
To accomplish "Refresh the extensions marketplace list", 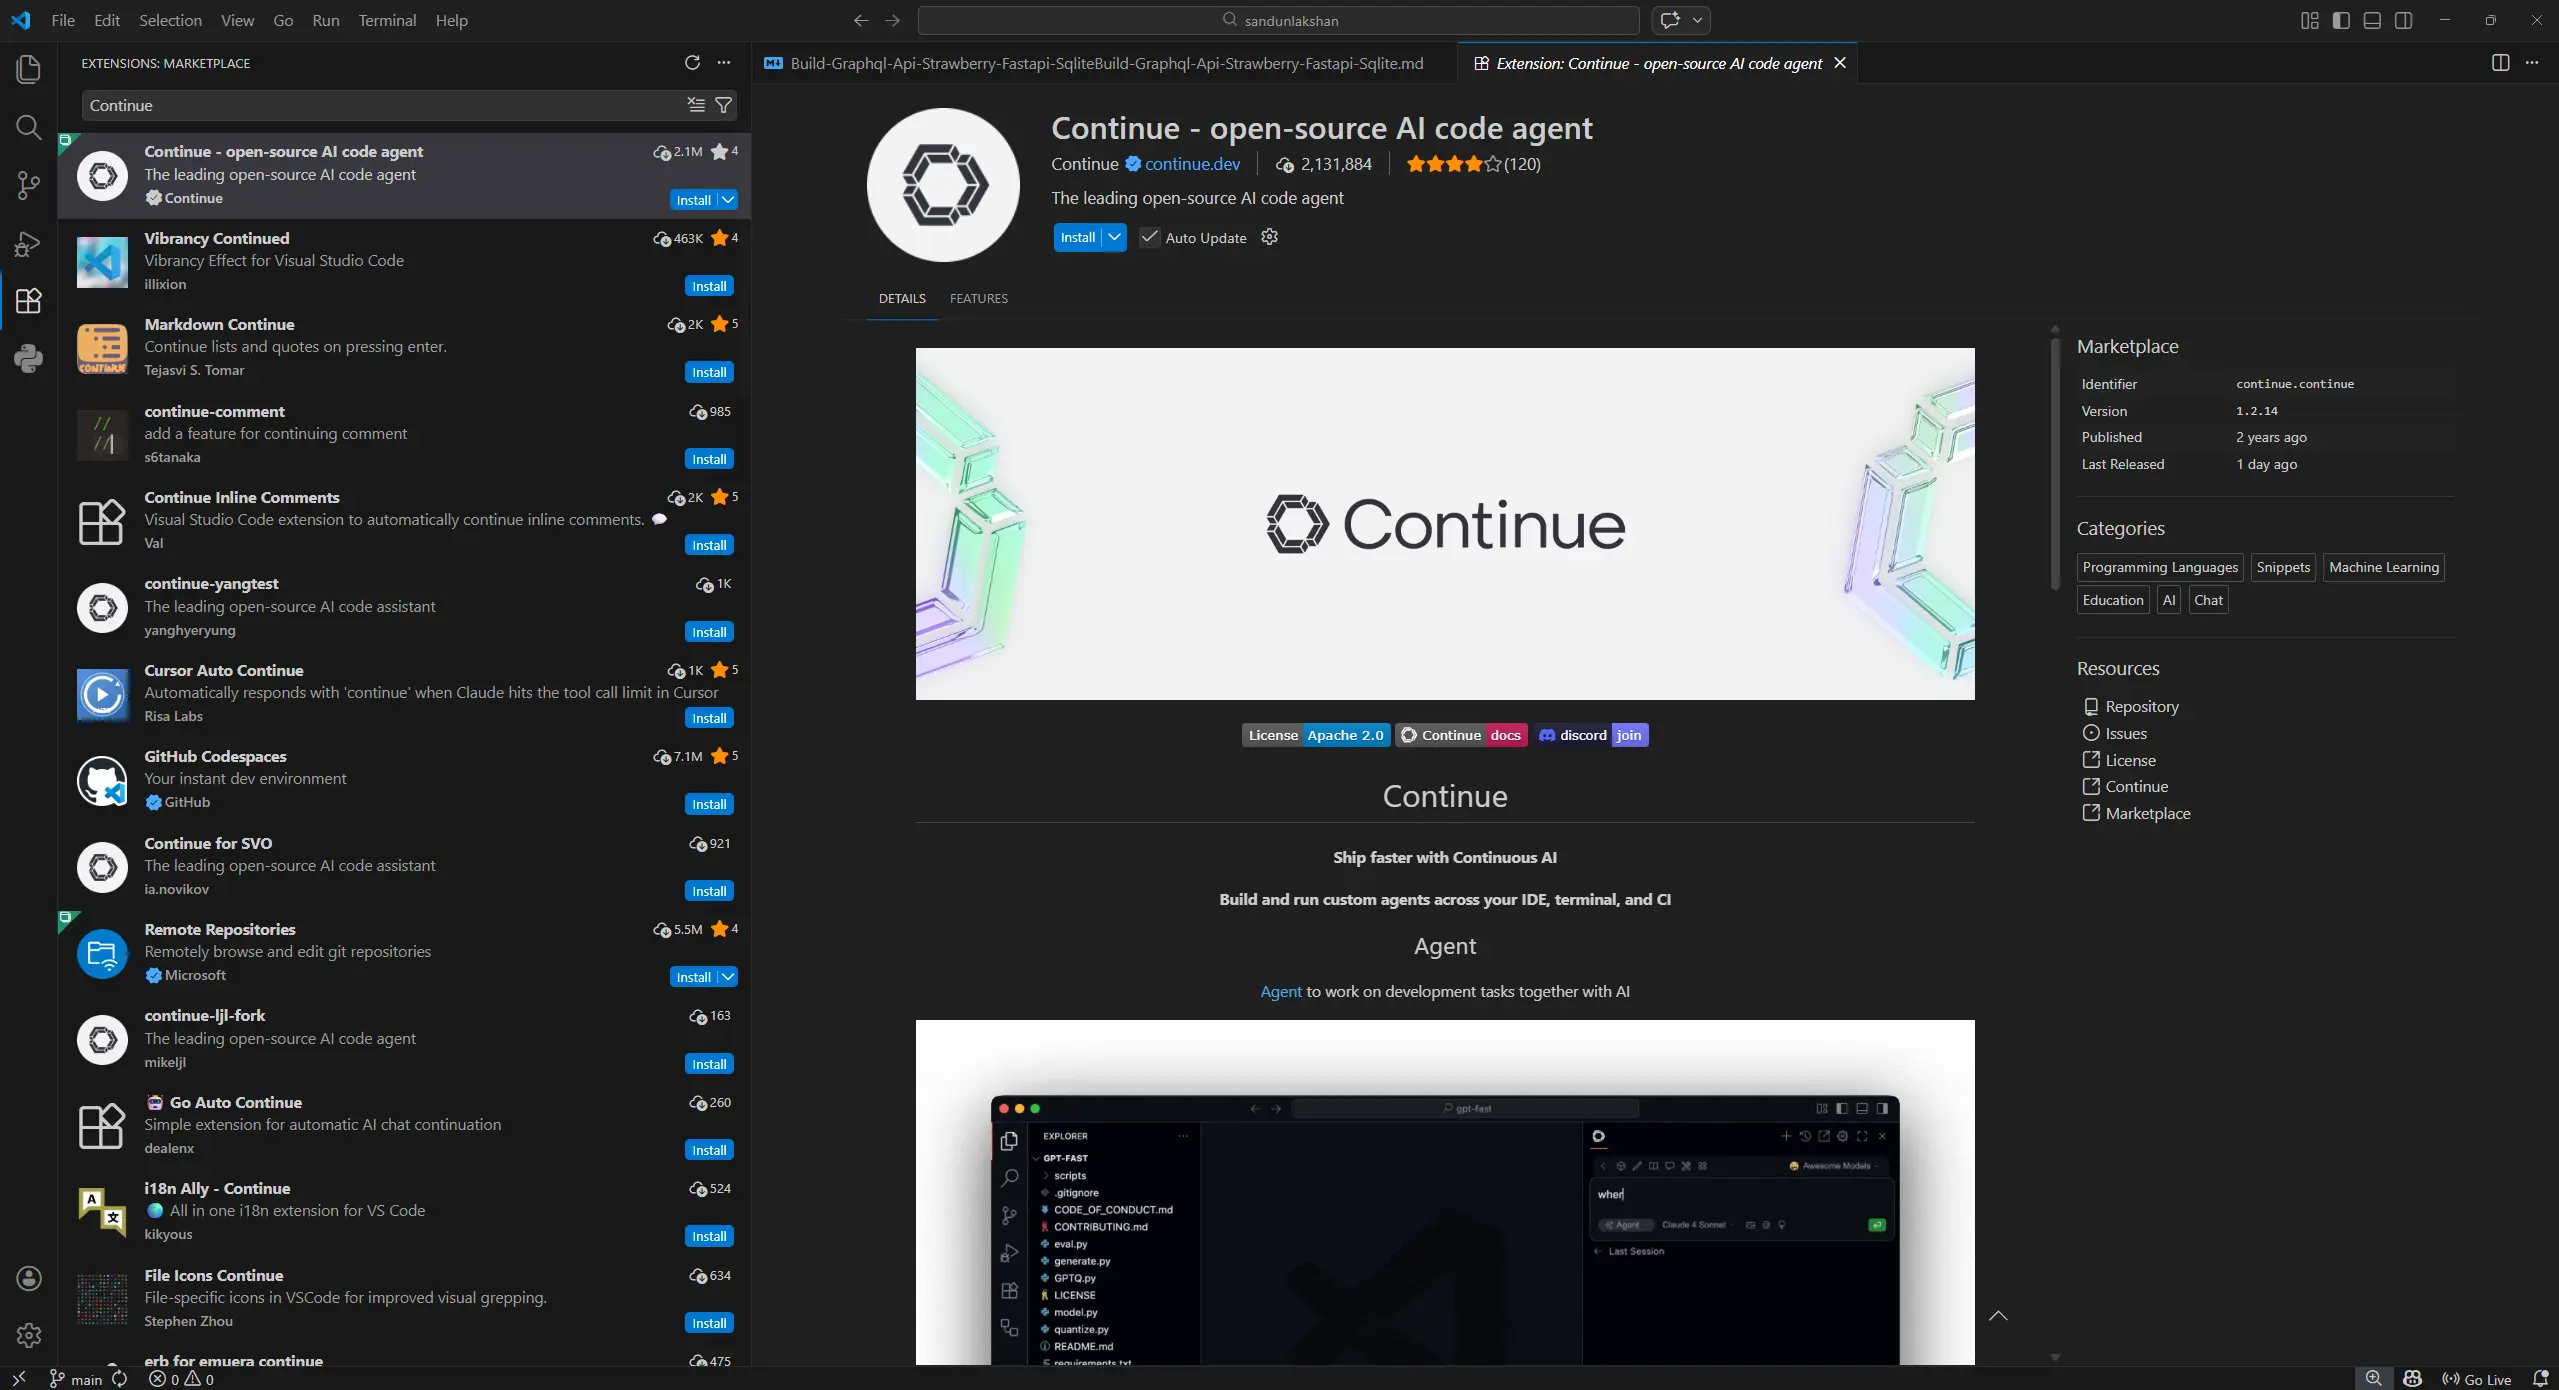I will pos(691,63).
